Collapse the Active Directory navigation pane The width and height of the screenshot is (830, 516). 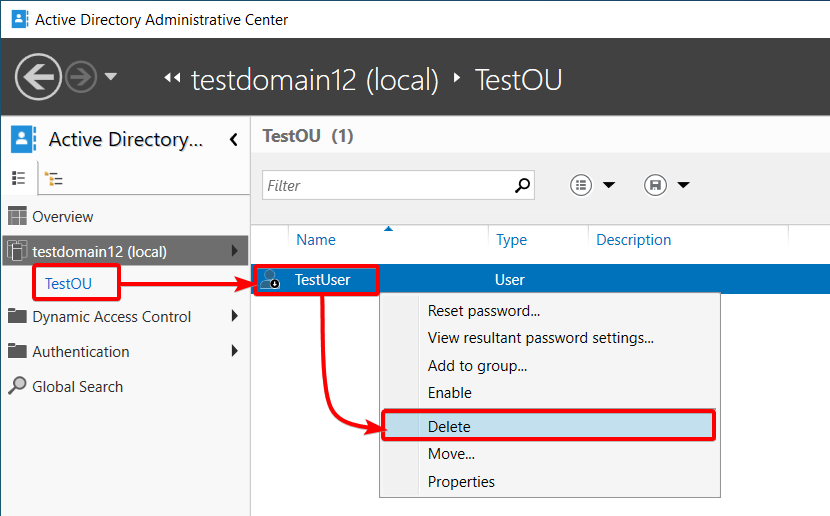pyautogui.click(x=233, y=140)
